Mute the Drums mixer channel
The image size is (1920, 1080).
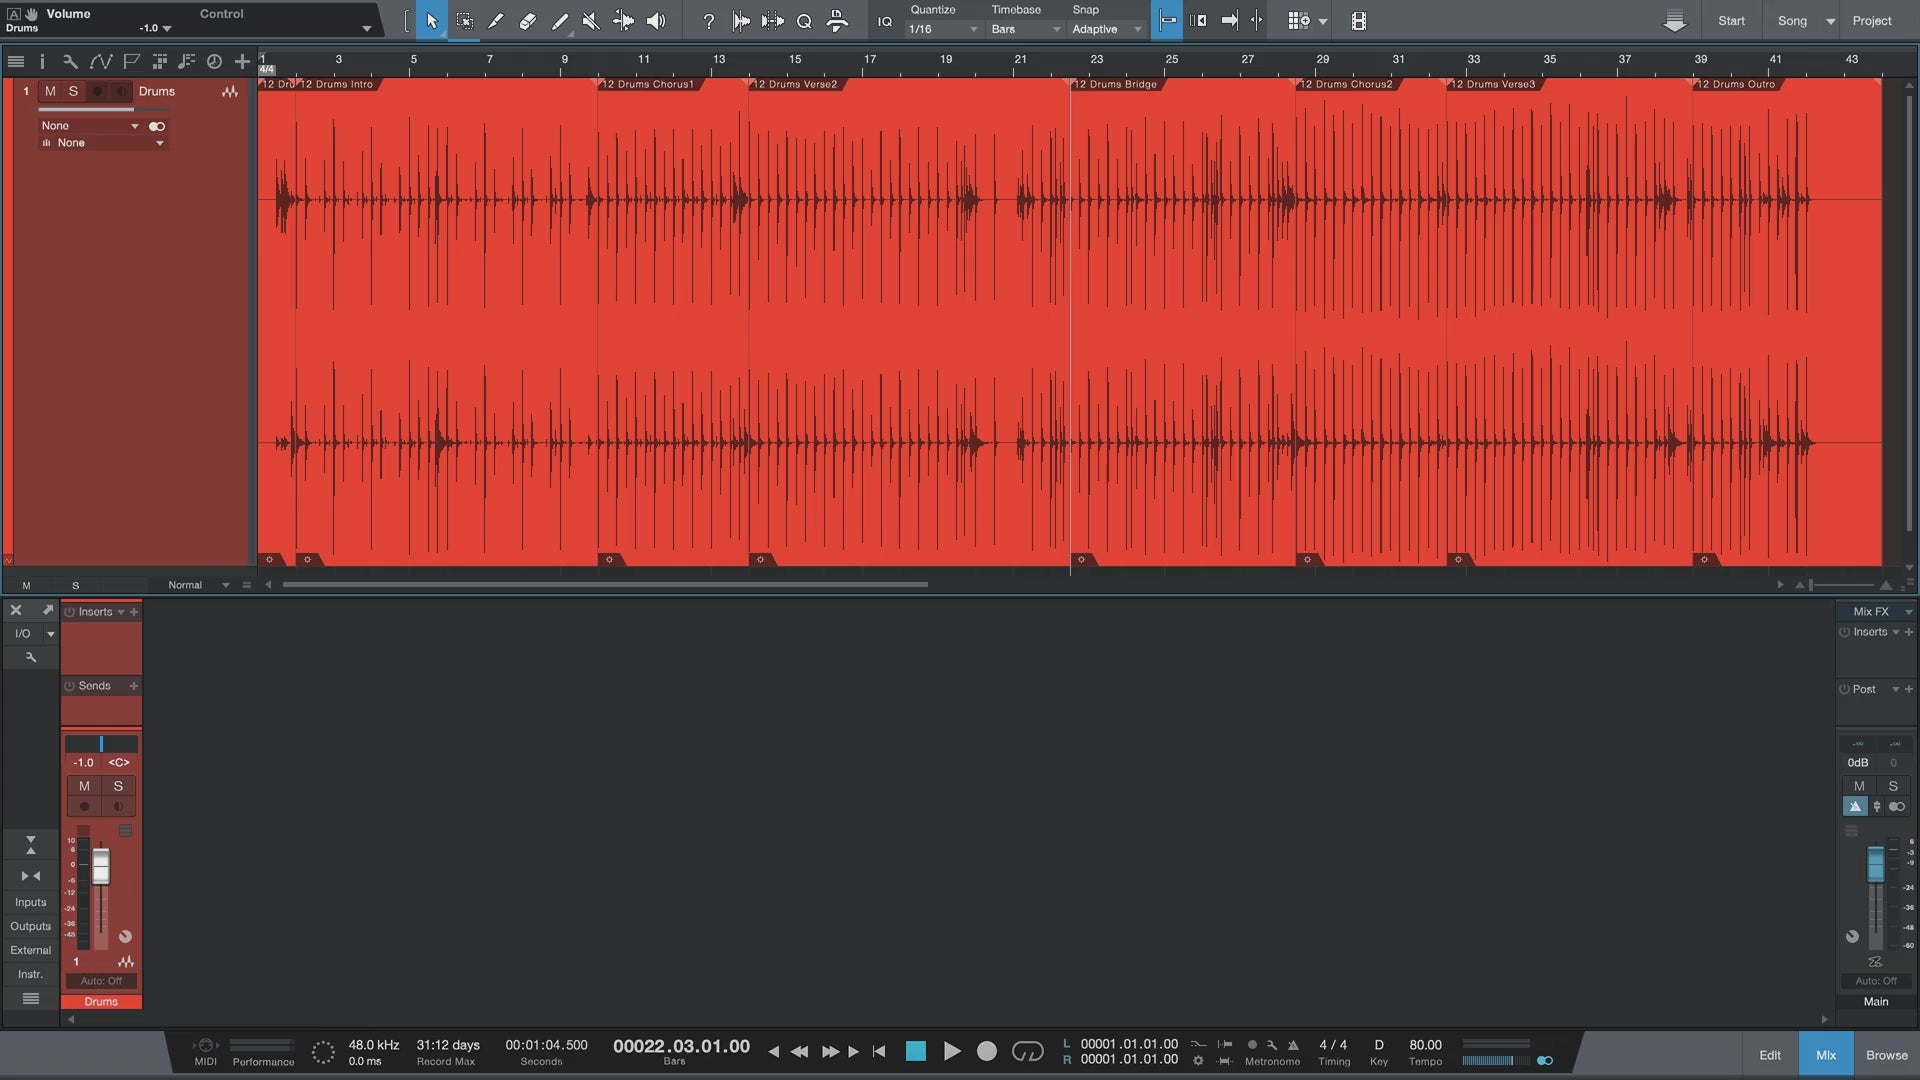pos(84,786)
